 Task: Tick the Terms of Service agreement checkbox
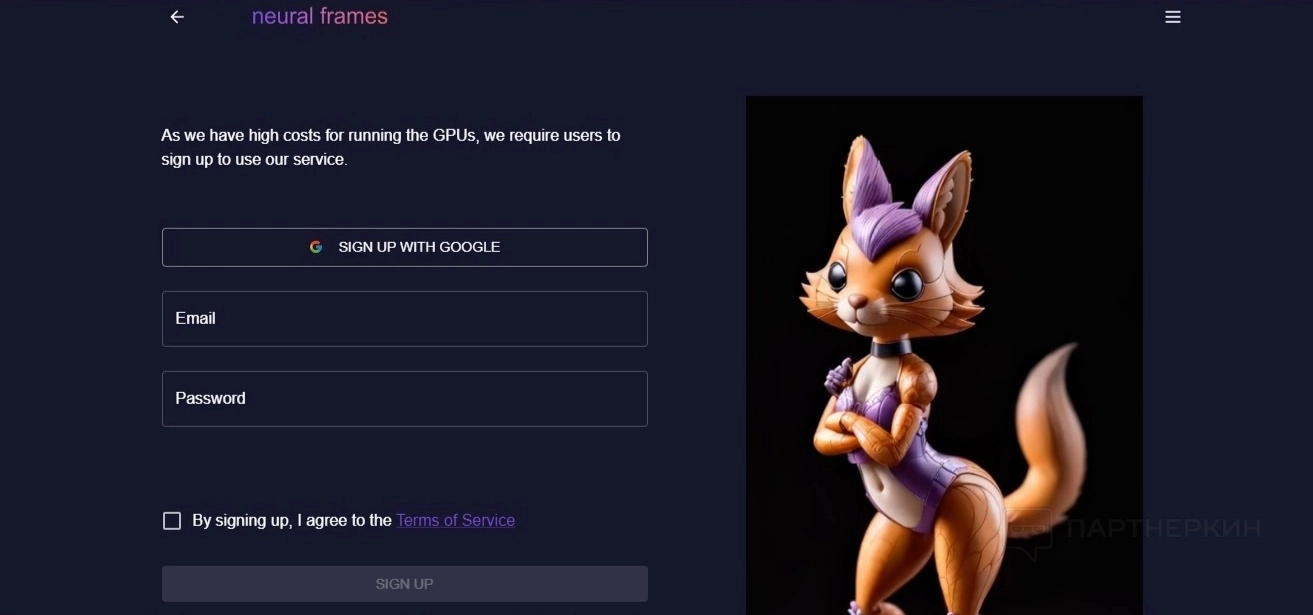(x=172, y=521)
